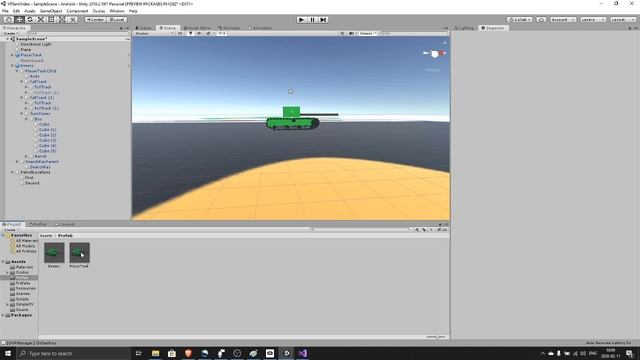The width and height of the screenshot is (640, 360).
Task: Expand the PlayerTank object in Hierarchy
Action: pyautogui.click(x=12, y=55)
